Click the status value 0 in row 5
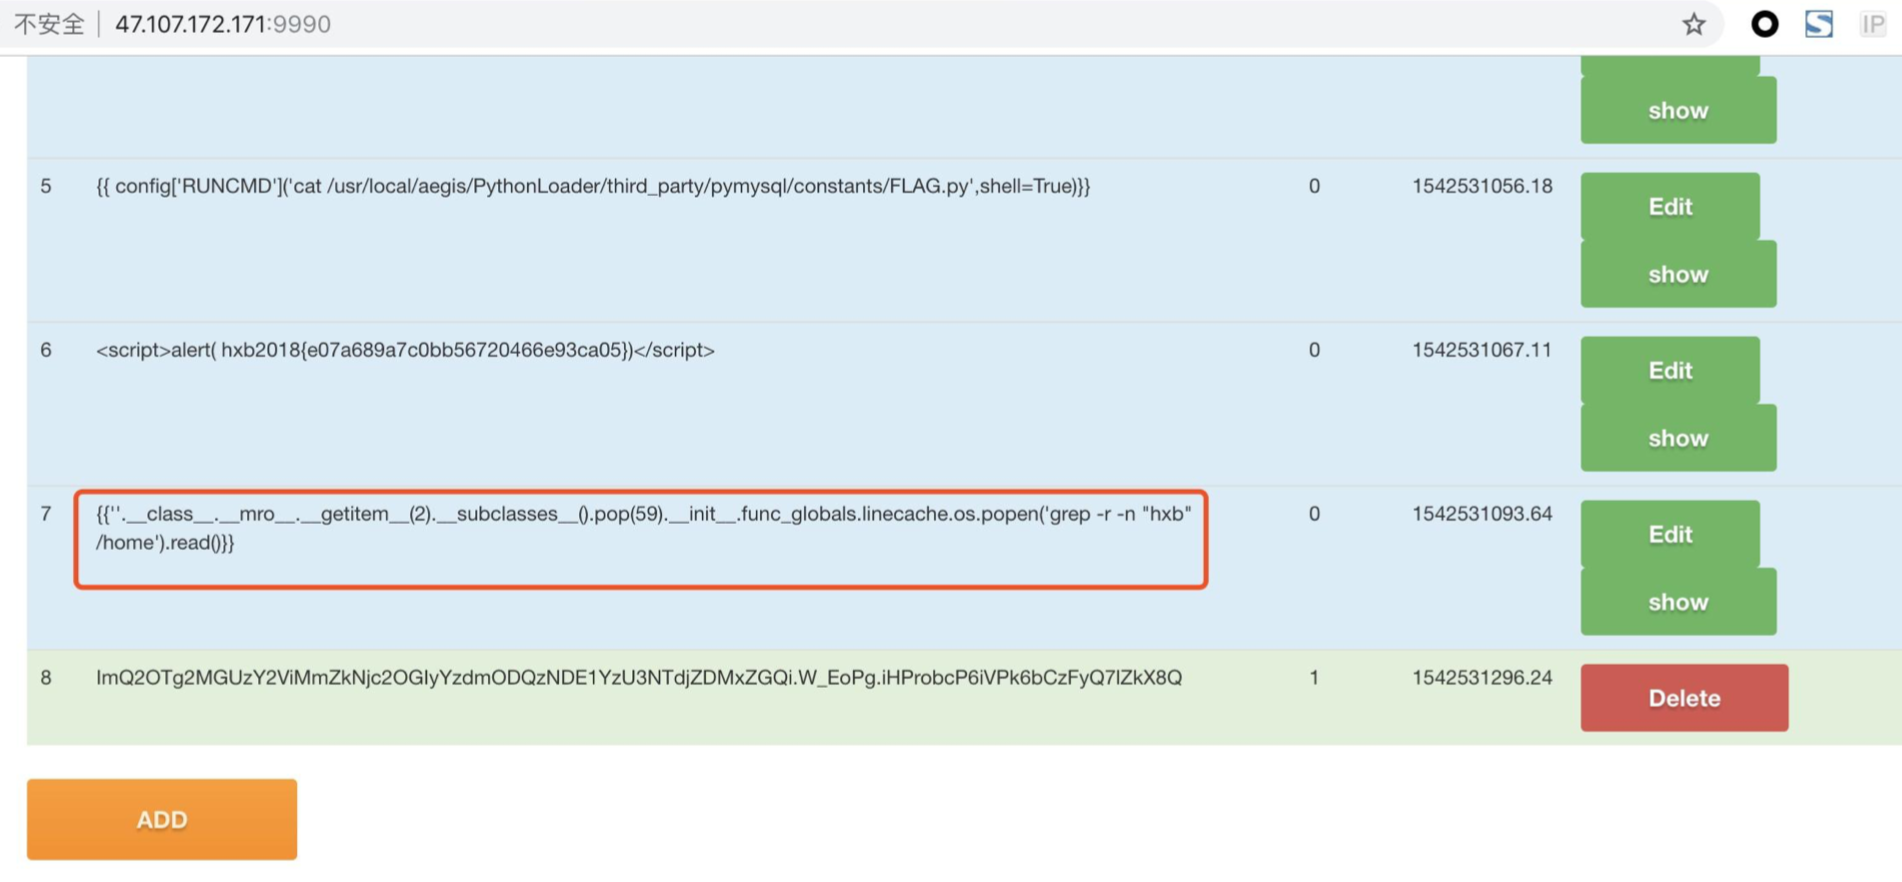1902x882 pixels. tap(1314, 186)
